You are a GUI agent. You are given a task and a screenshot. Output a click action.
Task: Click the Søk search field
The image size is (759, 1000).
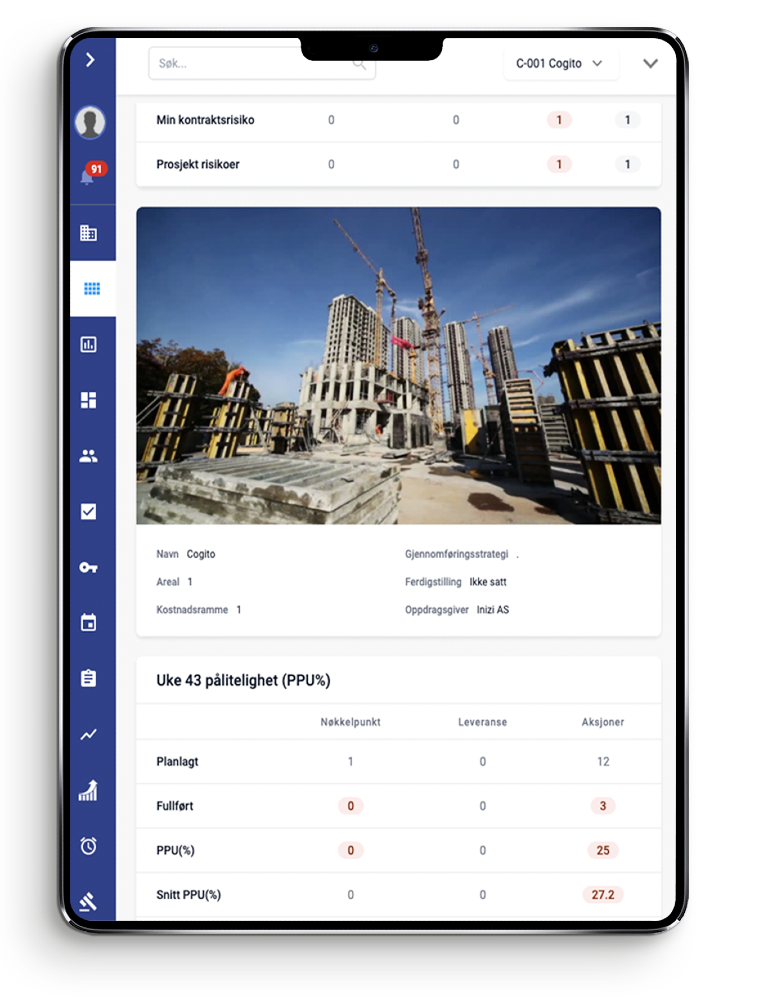click(x=262, y=63)
